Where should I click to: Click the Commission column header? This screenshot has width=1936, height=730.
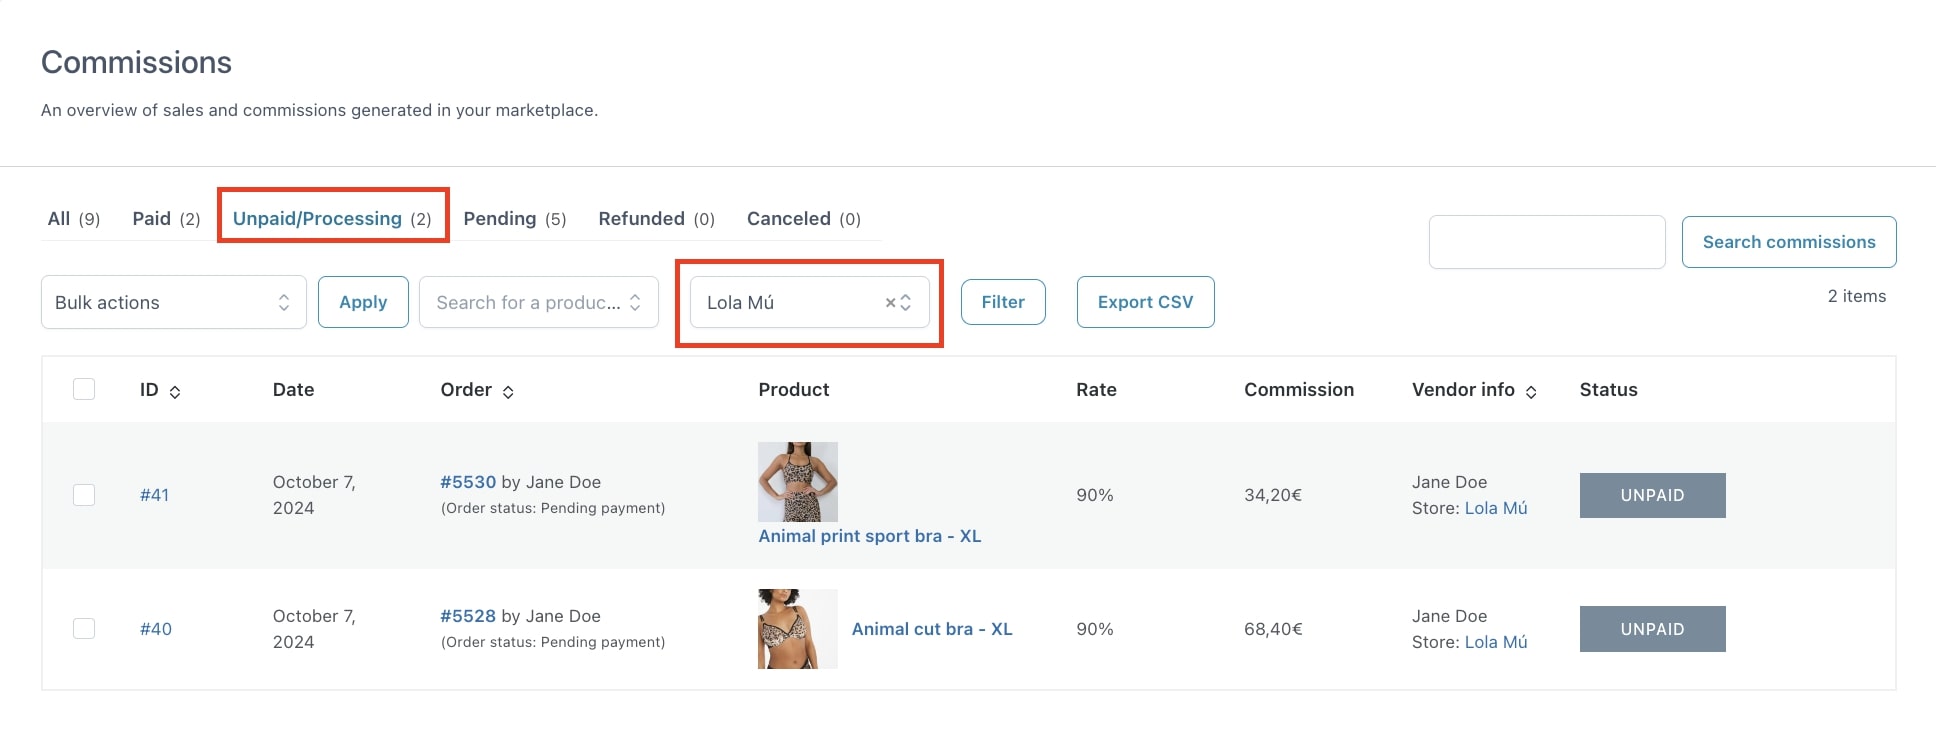(1299, 389)
